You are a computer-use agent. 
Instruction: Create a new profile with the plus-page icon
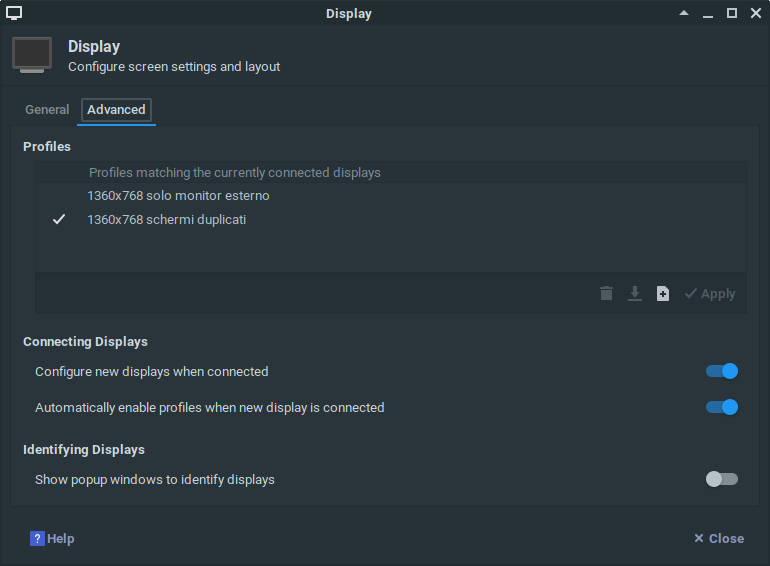[662, 293]
